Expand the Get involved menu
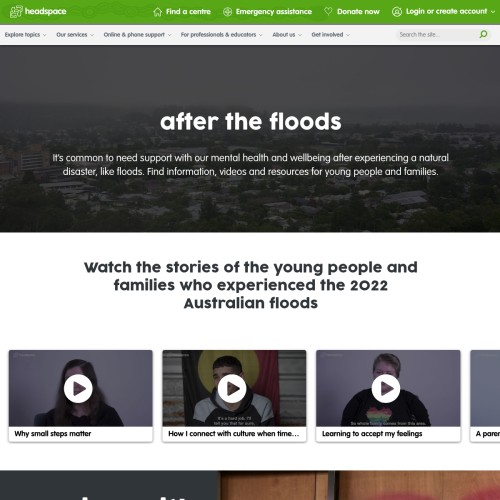The width and height of the screenshot is (500, 500). coord(331,35)
